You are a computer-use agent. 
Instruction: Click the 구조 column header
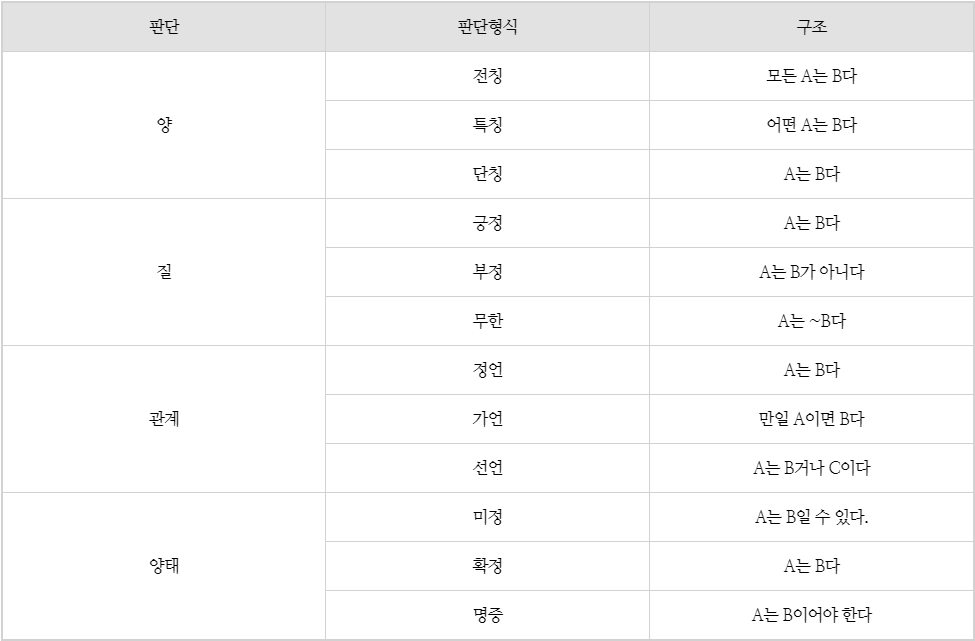tap(811, 27)
